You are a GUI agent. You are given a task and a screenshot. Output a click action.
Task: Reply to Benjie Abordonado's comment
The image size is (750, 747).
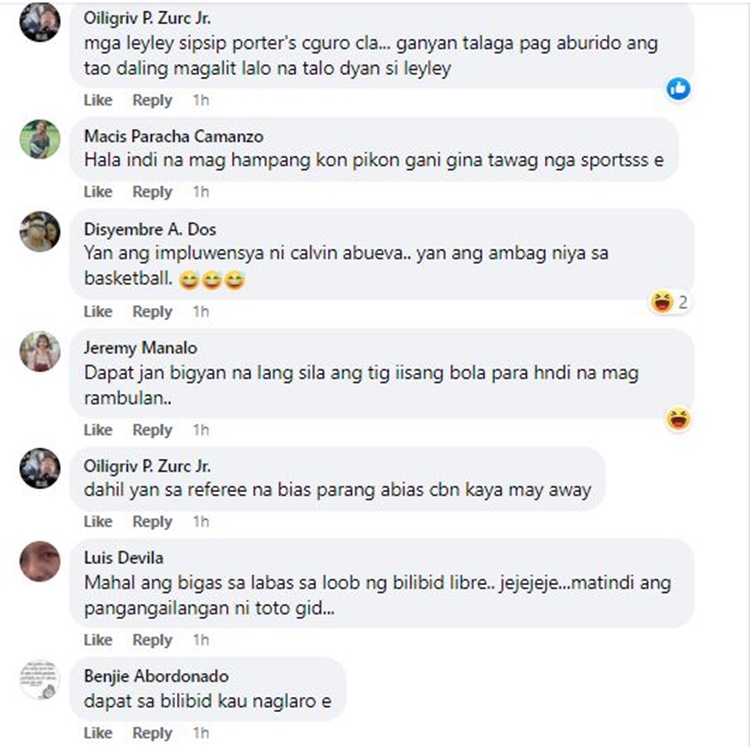[x=152, y=733]
